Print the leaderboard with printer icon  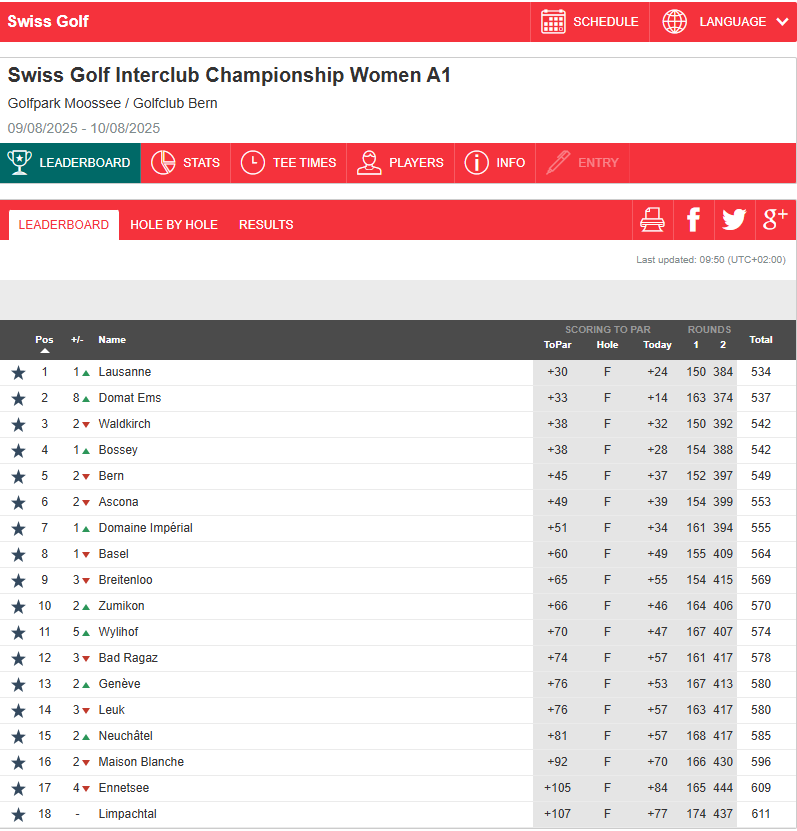(652, 219)
